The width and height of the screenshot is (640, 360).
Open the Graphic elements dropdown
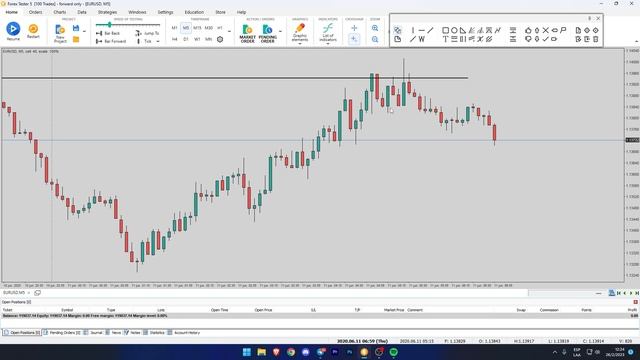point(300,33)
